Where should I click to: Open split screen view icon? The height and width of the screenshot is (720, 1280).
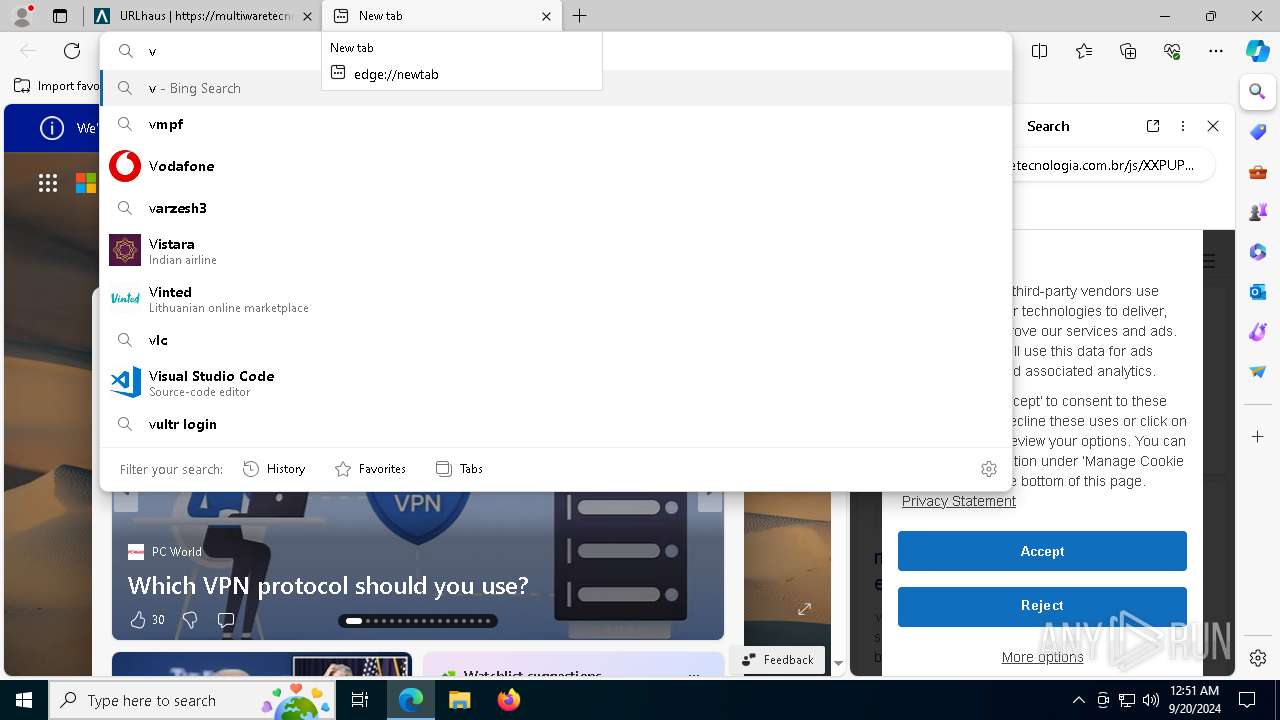pos(1039,51)
